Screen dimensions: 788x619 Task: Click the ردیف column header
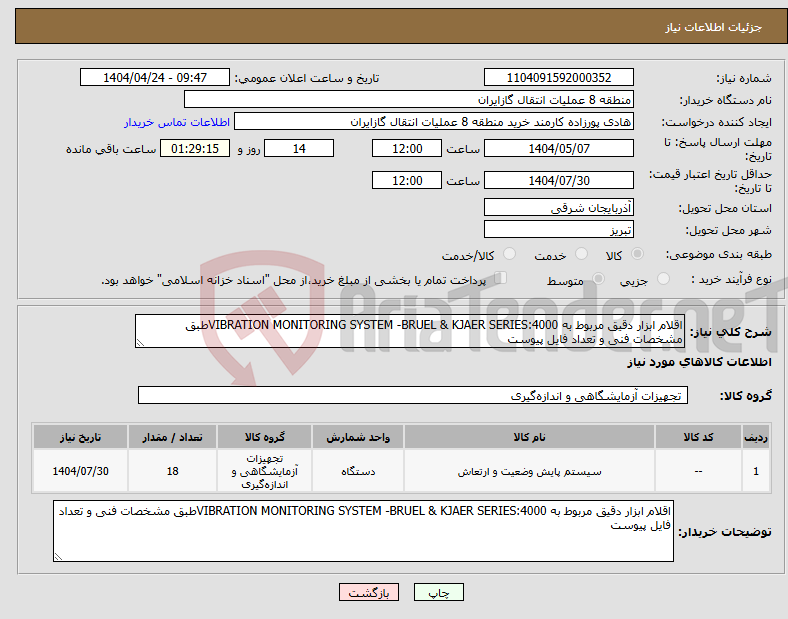click(755, 437)
